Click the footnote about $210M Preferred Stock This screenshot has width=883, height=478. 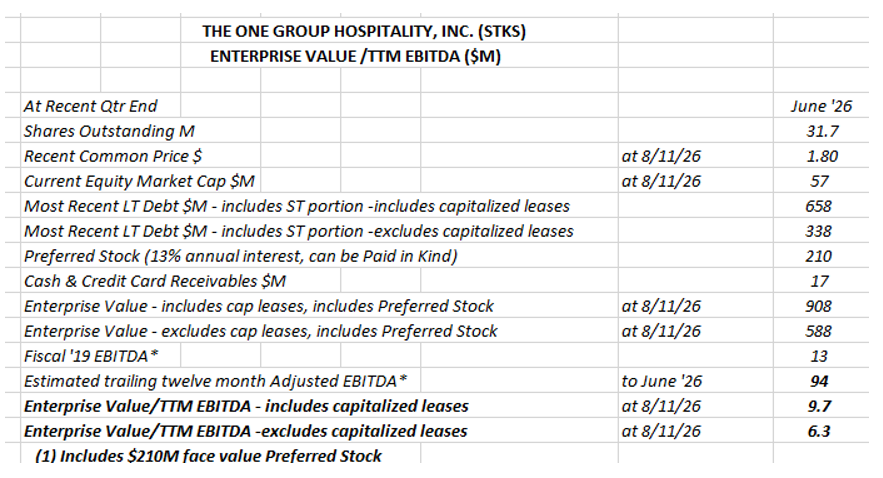coord(208,455)
